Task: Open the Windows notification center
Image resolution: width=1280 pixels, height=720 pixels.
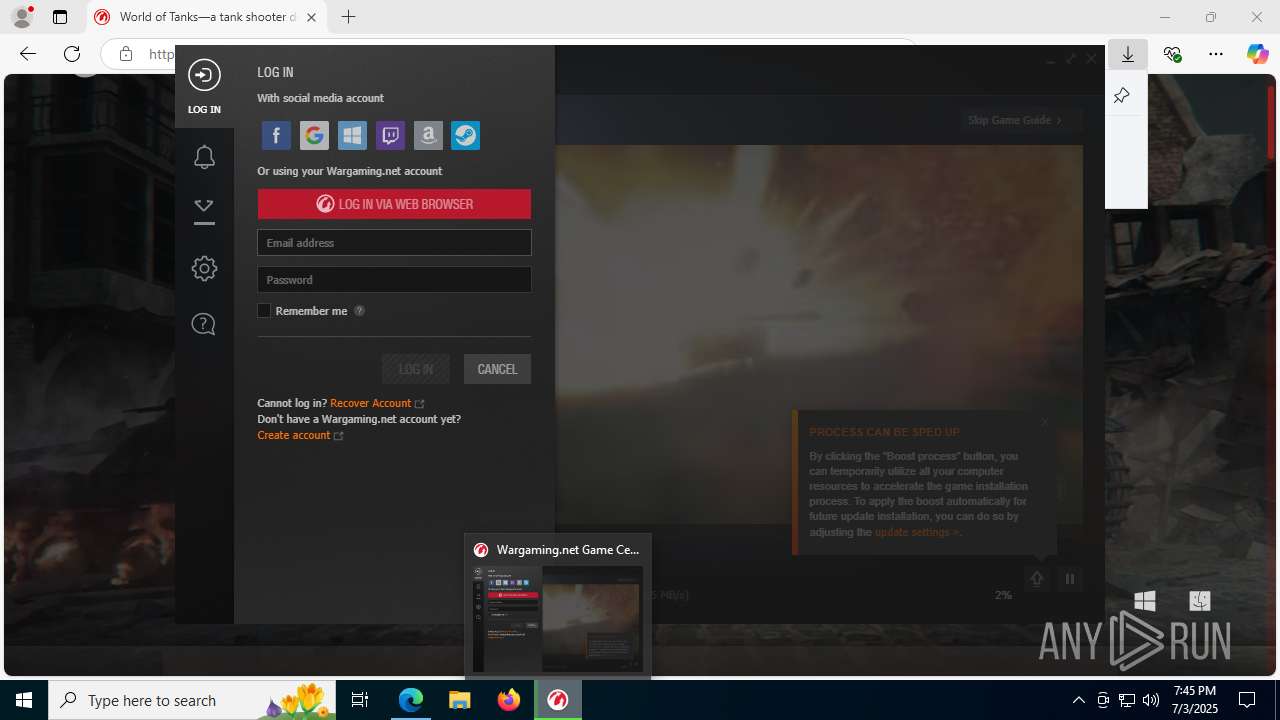Action: click(1247, 700)
